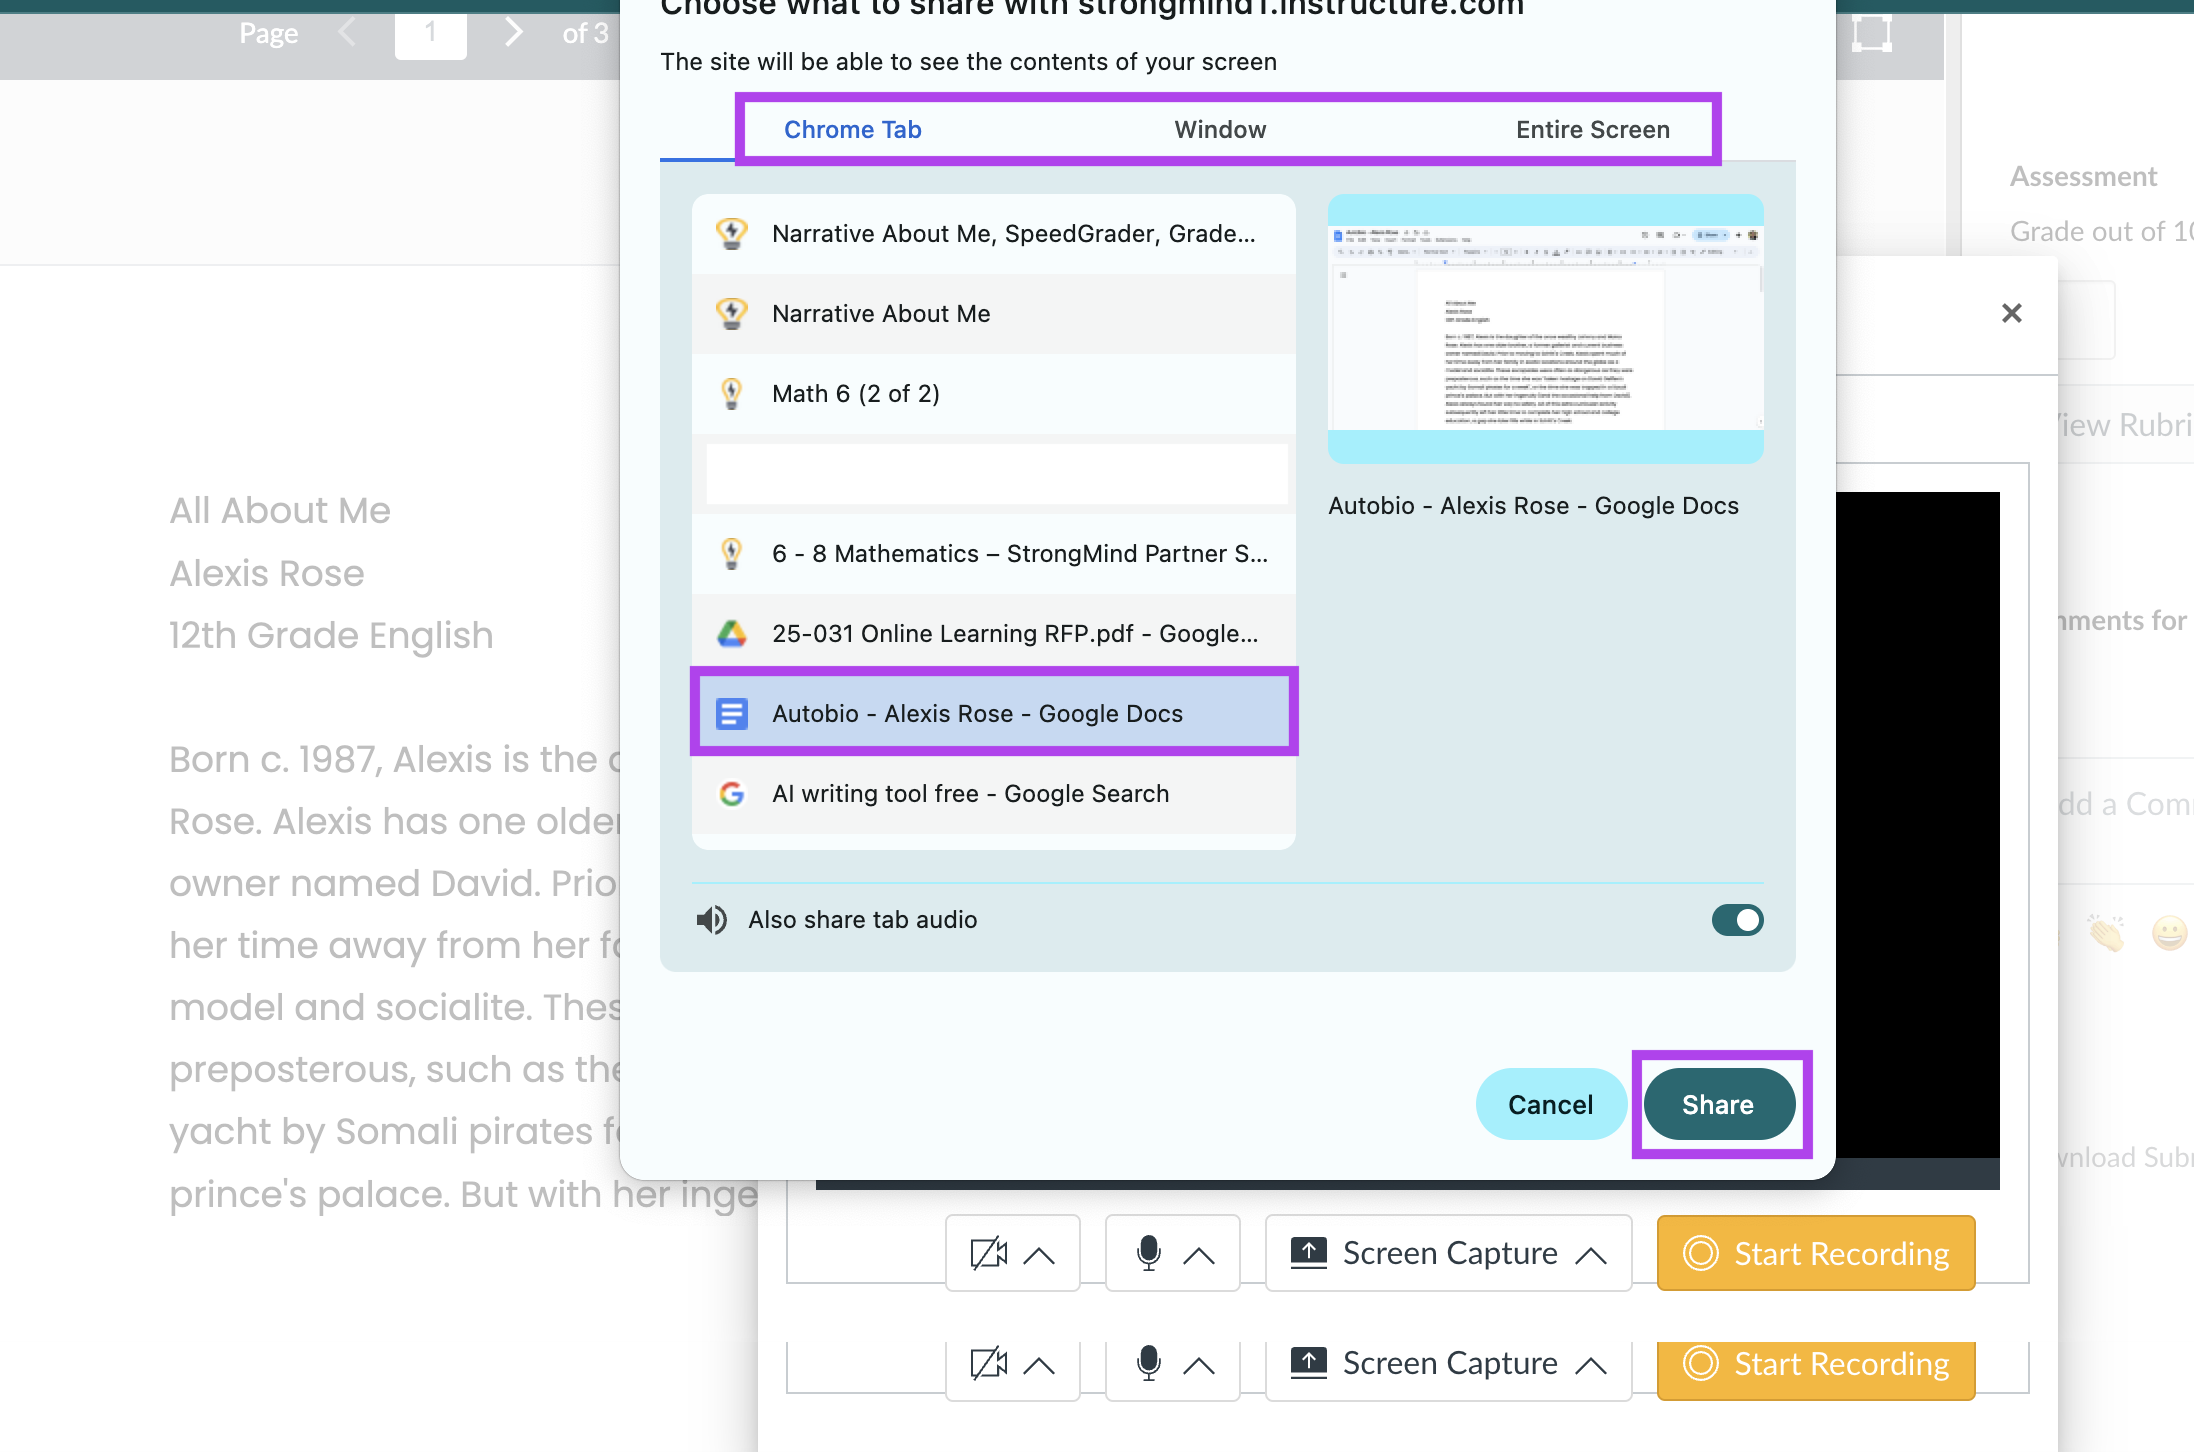Image resolution: width=2194 pixels, height=1452 pixels.
Task: Click the Math 6 (2 of 2) tab icon
Action: pyautogui.click(x=731, y=394)
